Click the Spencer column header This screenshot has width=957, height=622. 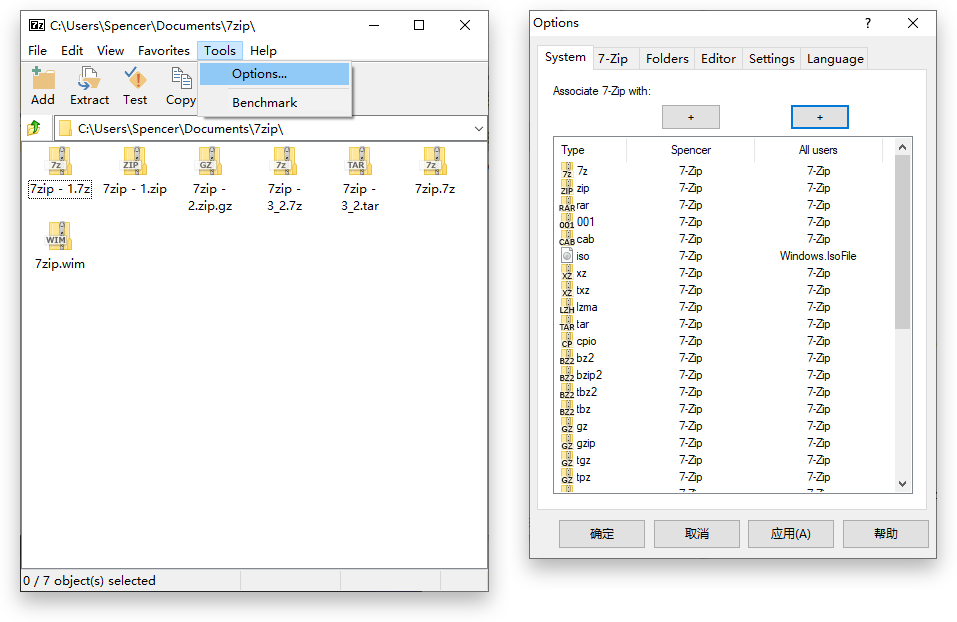point(690,150)
